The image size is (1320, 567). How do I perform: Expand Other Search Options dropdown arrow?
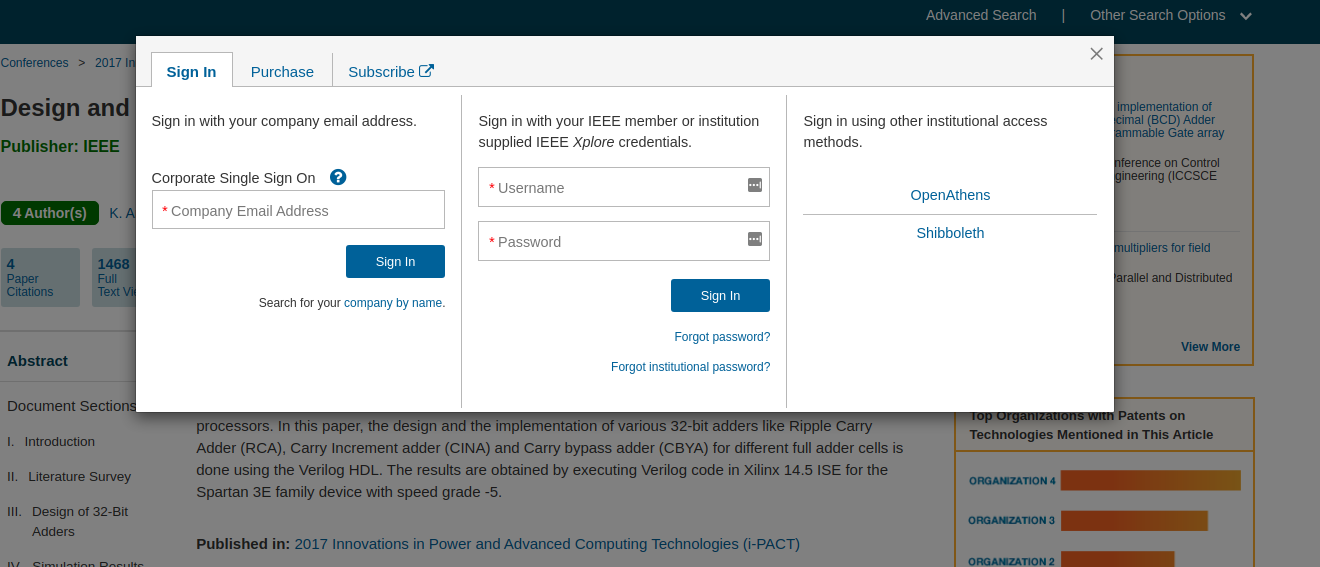click(1245, 16)
